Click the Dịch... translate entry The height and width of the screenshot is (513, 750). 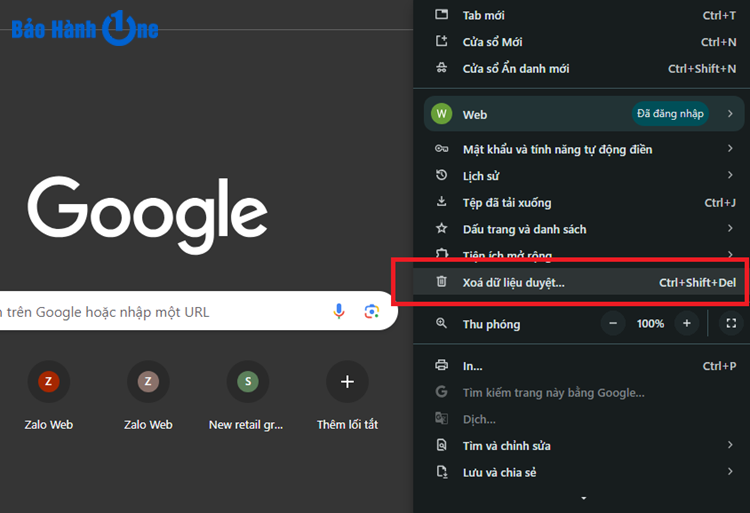pos(581,420)
